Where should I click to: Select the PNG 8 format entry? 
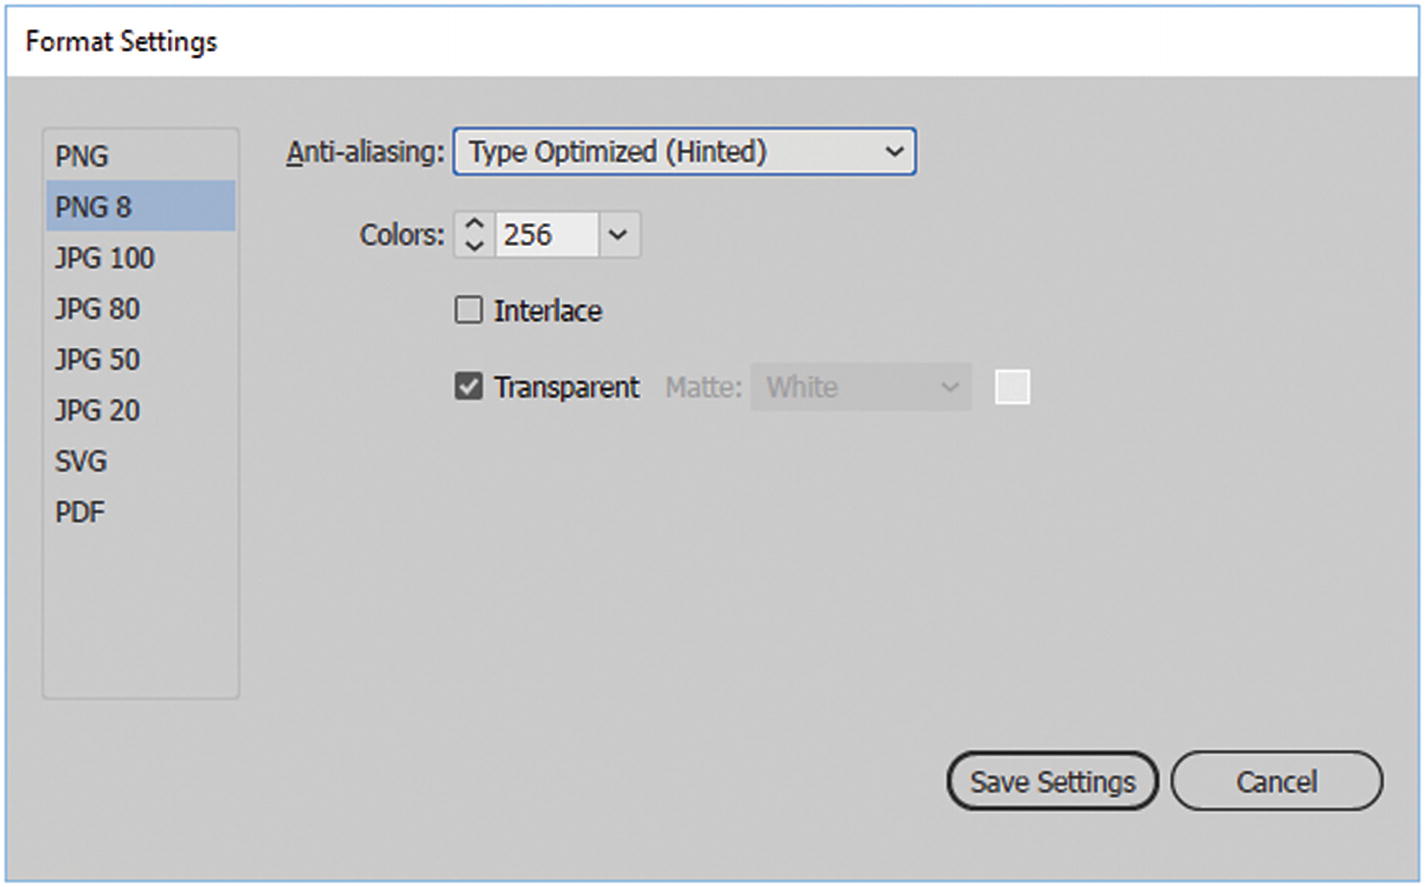click(x=93, y=207)
